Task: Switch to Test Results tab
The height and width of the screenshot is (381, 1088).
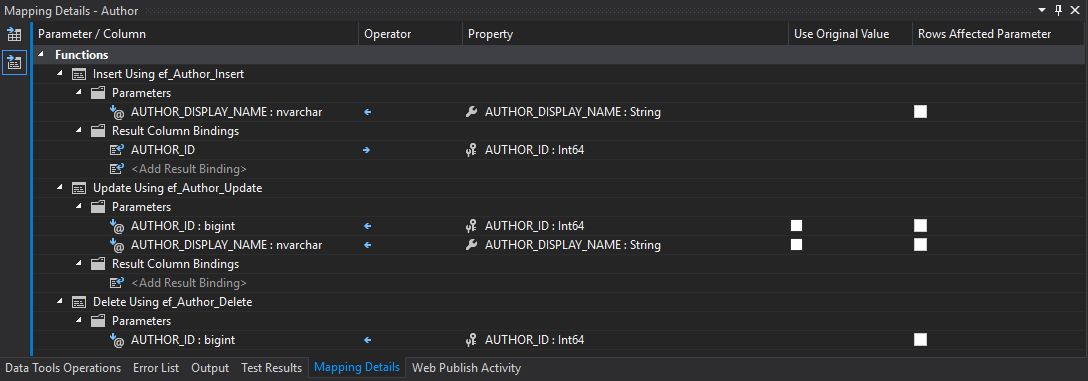Action: coord(271,368)
